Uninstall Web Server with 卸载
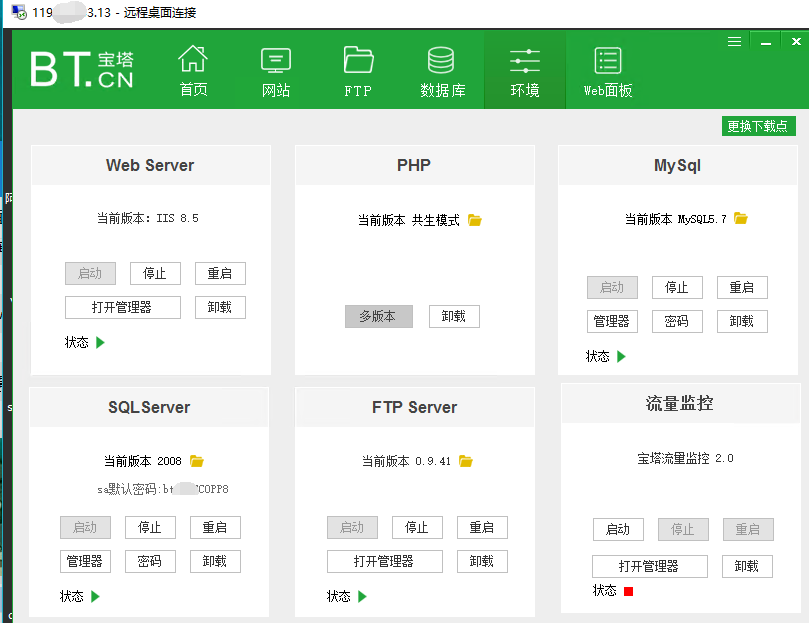The image size is (809, 623). point(220,307)
